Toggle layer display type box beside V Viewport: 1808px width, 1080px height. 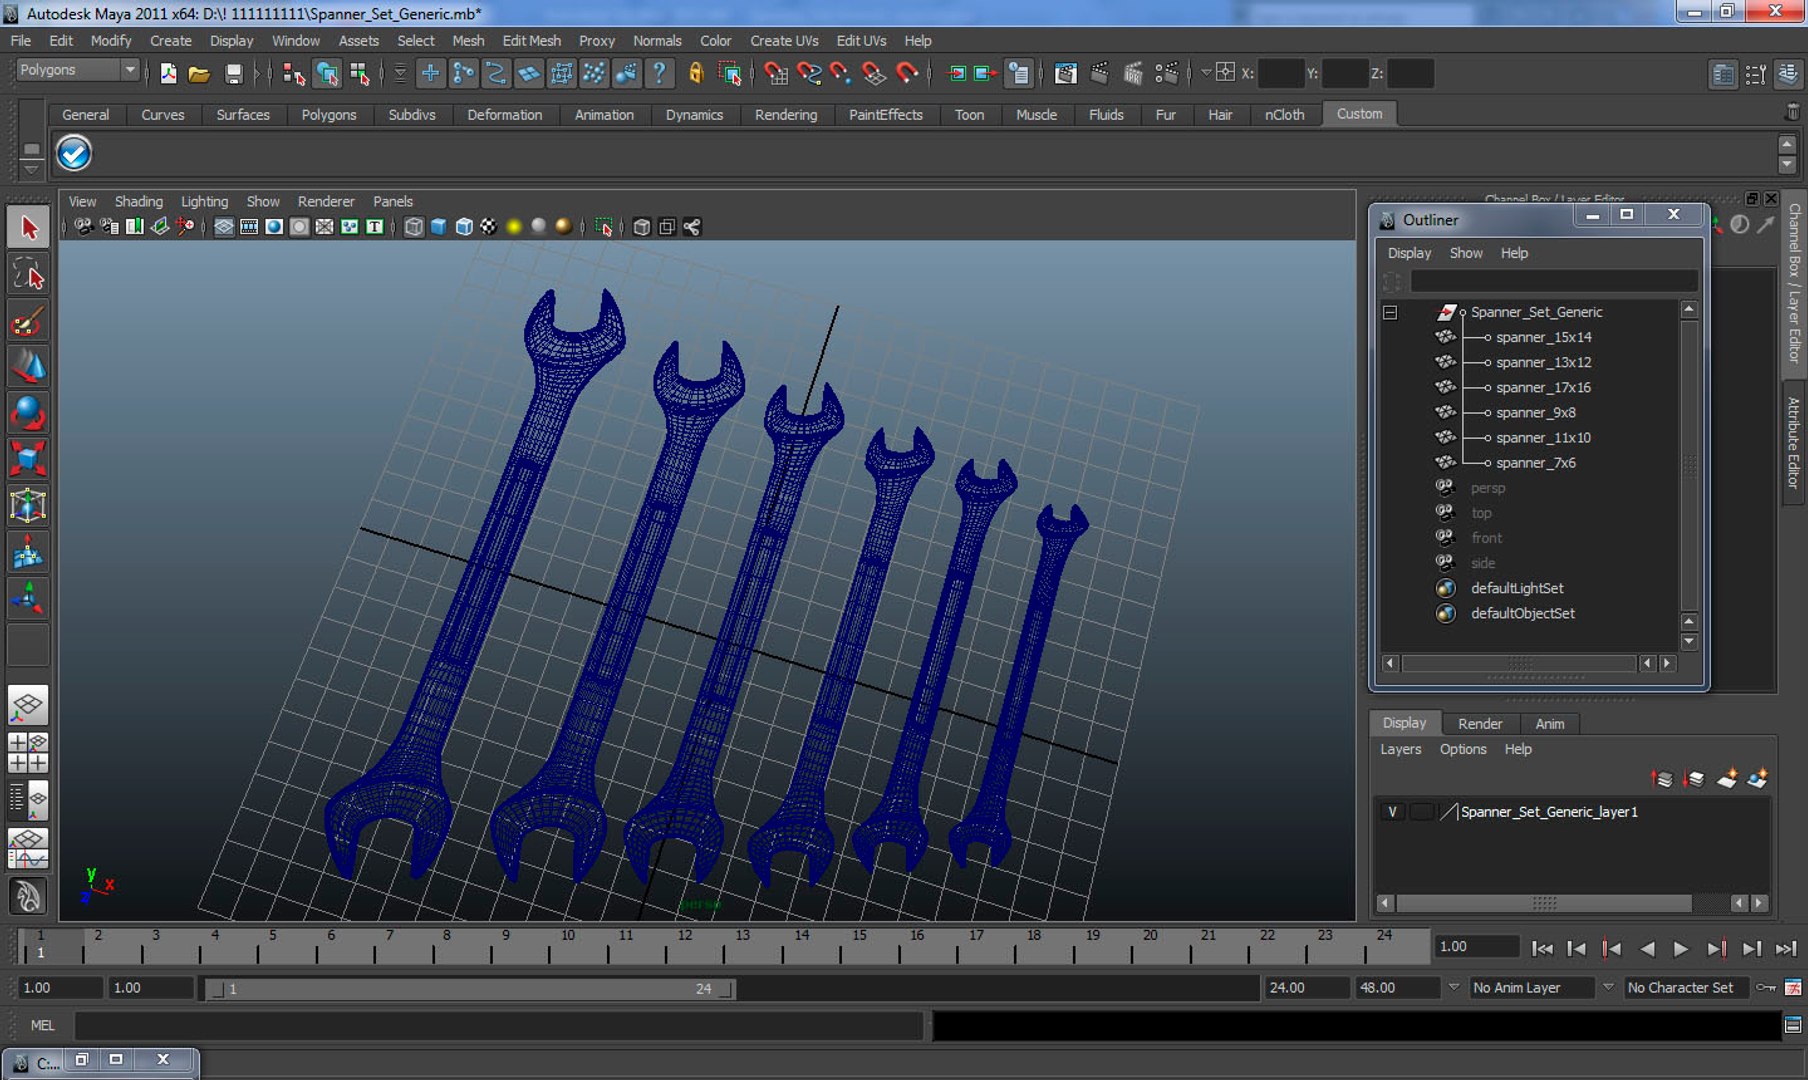tap(1420, 812)
